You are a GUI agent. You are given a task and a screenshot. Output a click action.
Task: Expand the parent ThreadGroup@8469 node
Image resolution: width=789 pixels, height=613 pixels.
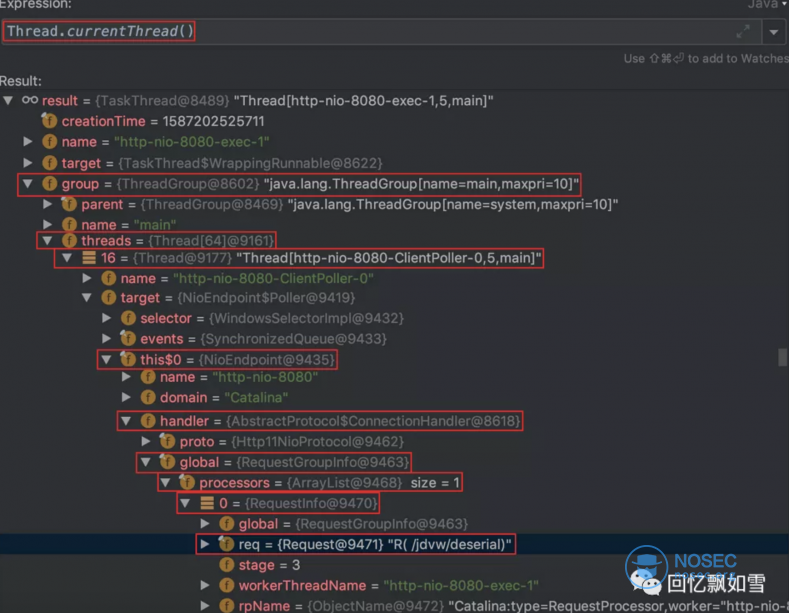tap(47, 204)
